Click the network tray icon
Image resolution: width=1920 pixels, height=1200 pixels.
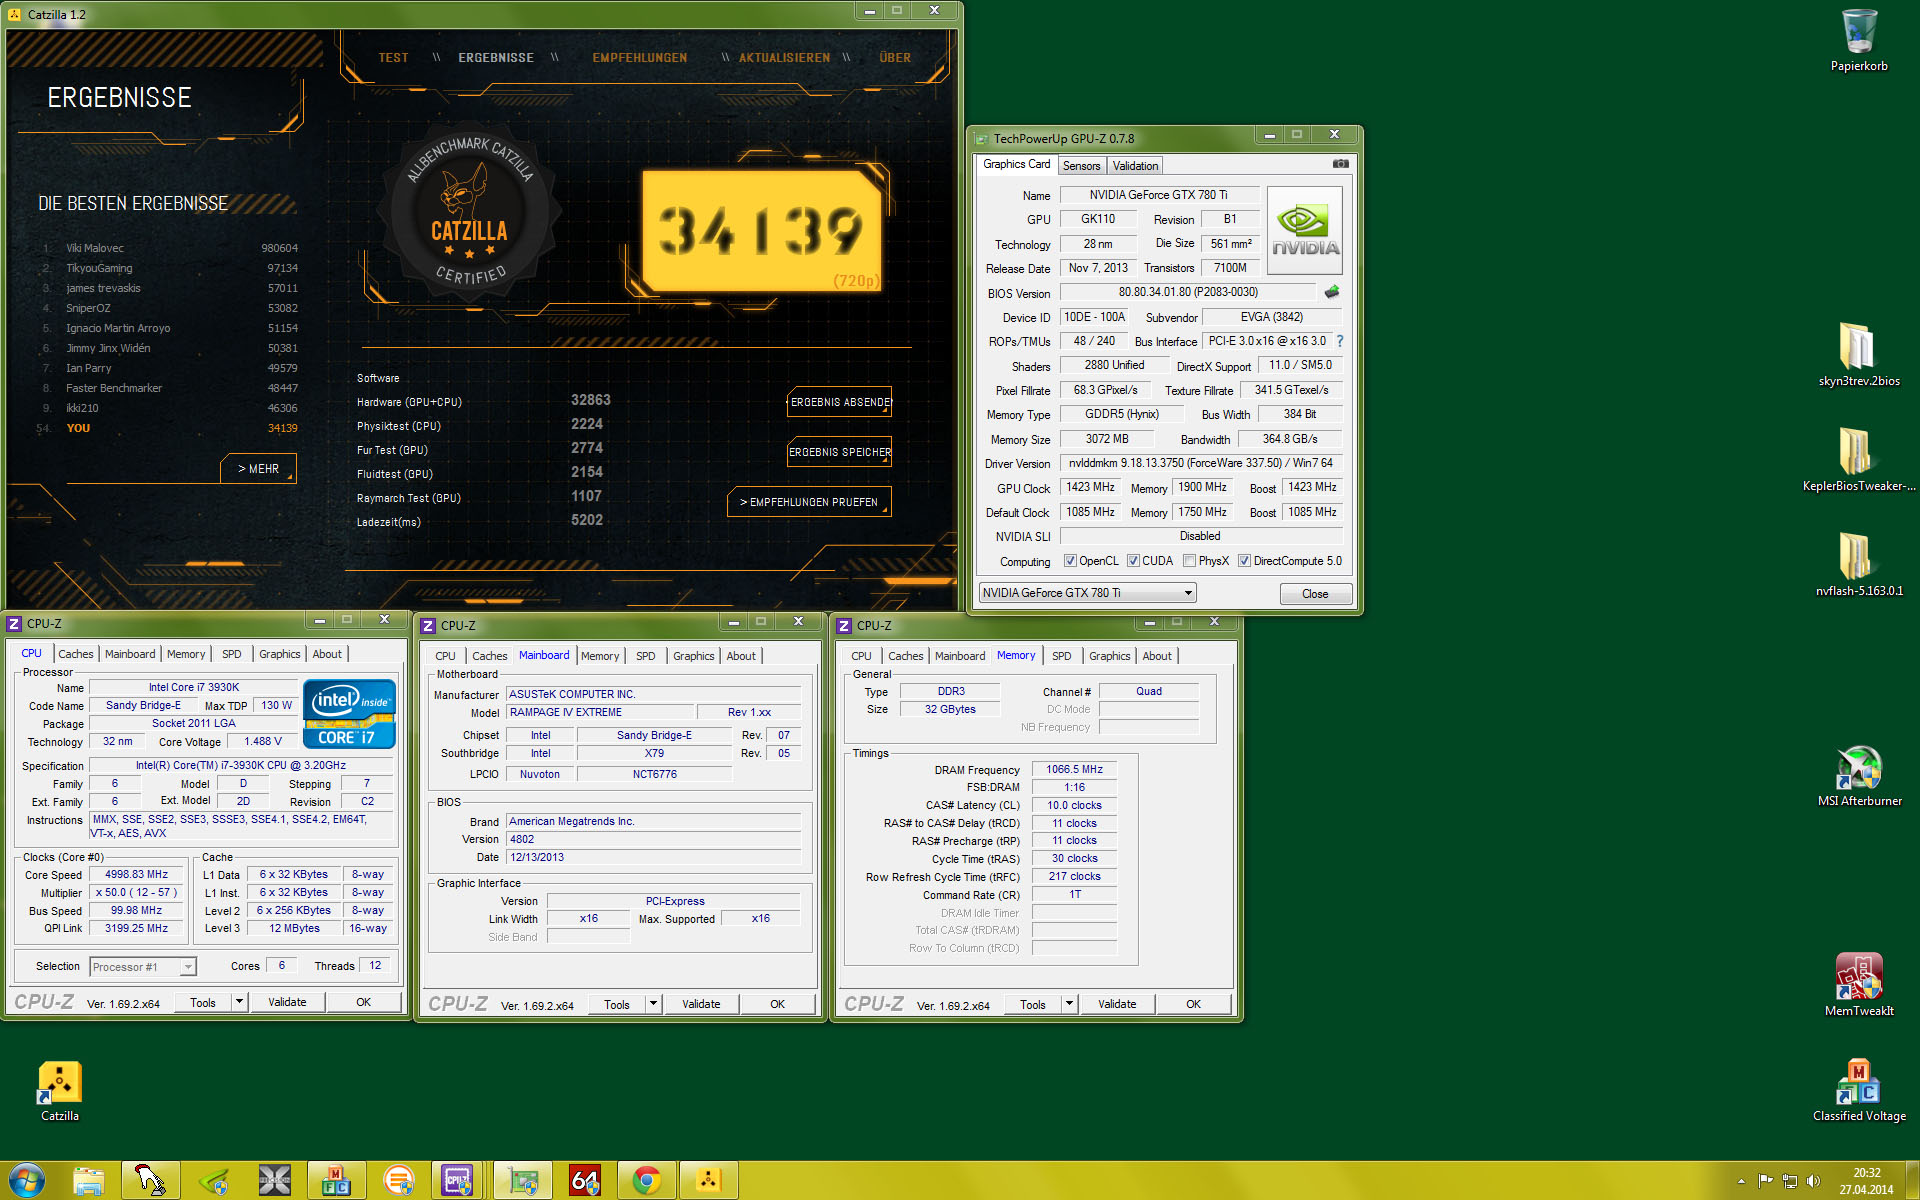pos(1789,1181)
